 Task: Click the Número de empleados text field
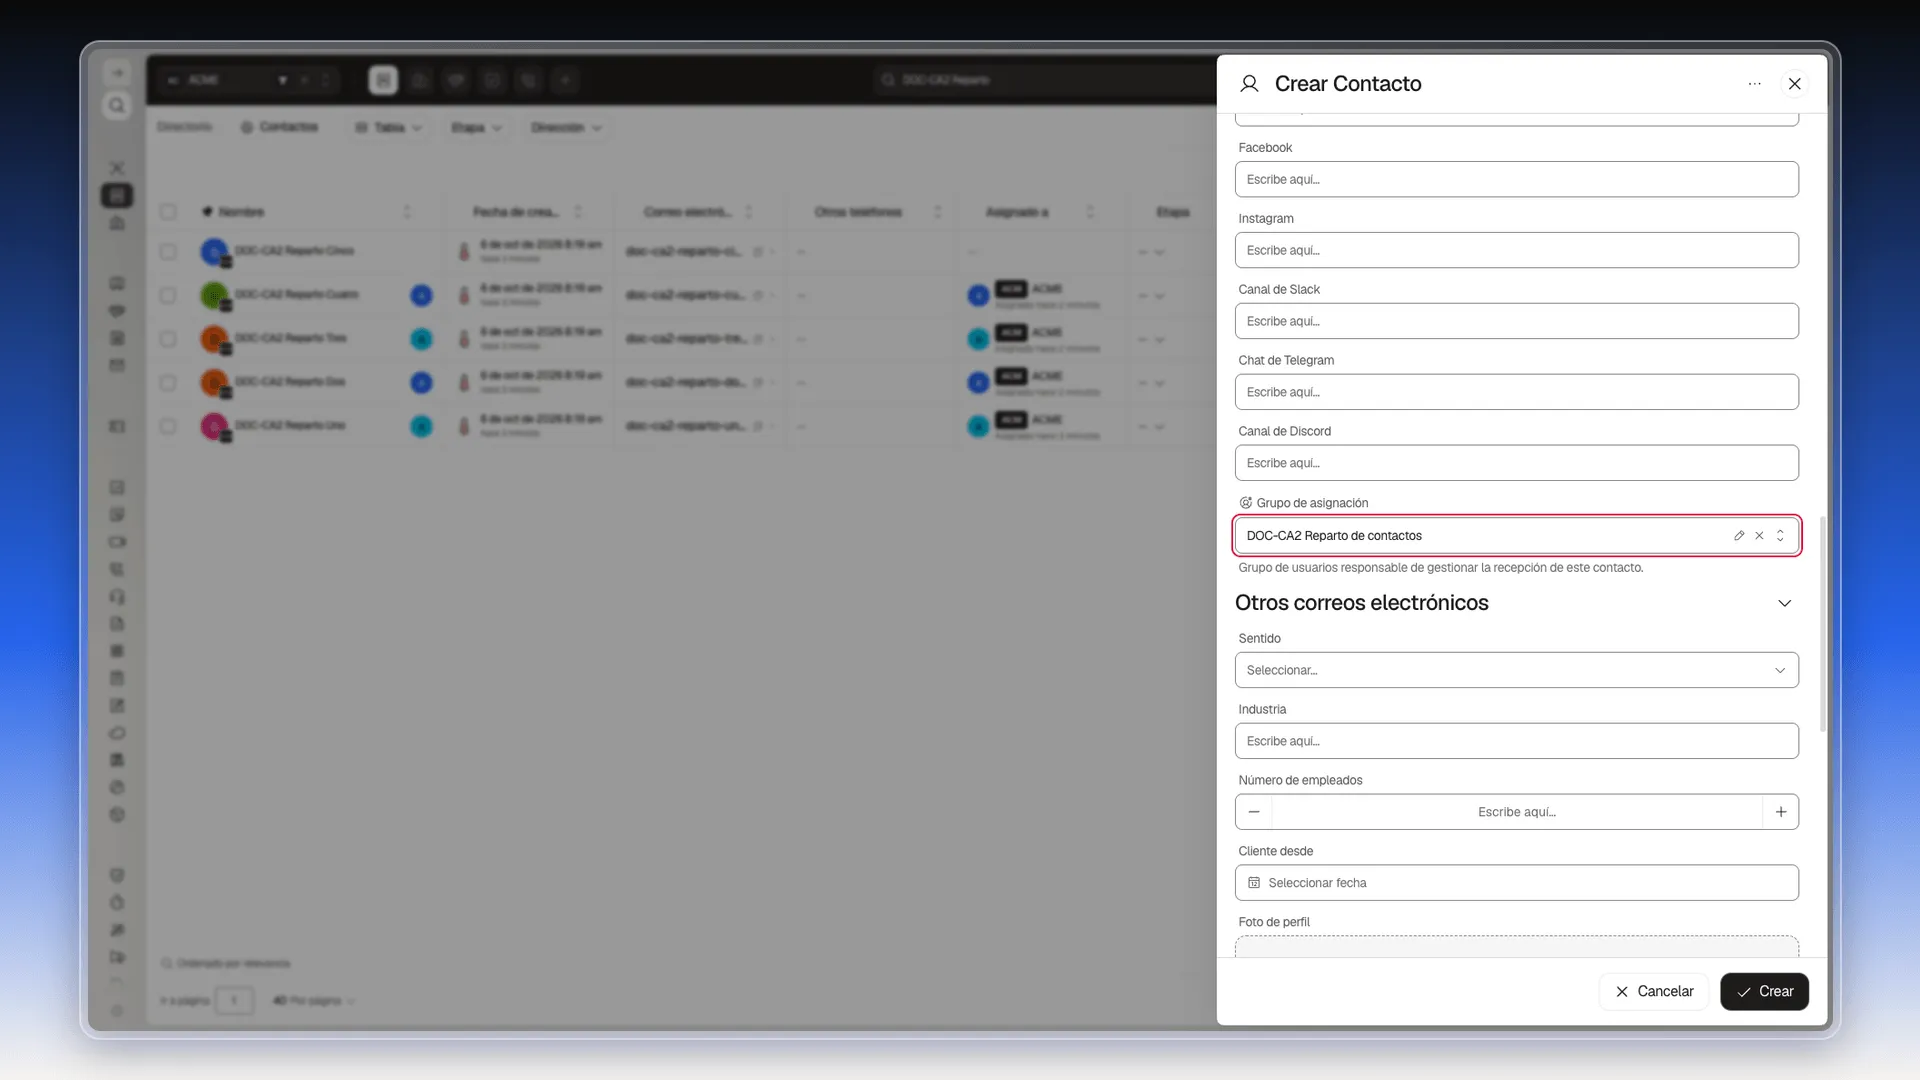tap(1516, 812)
